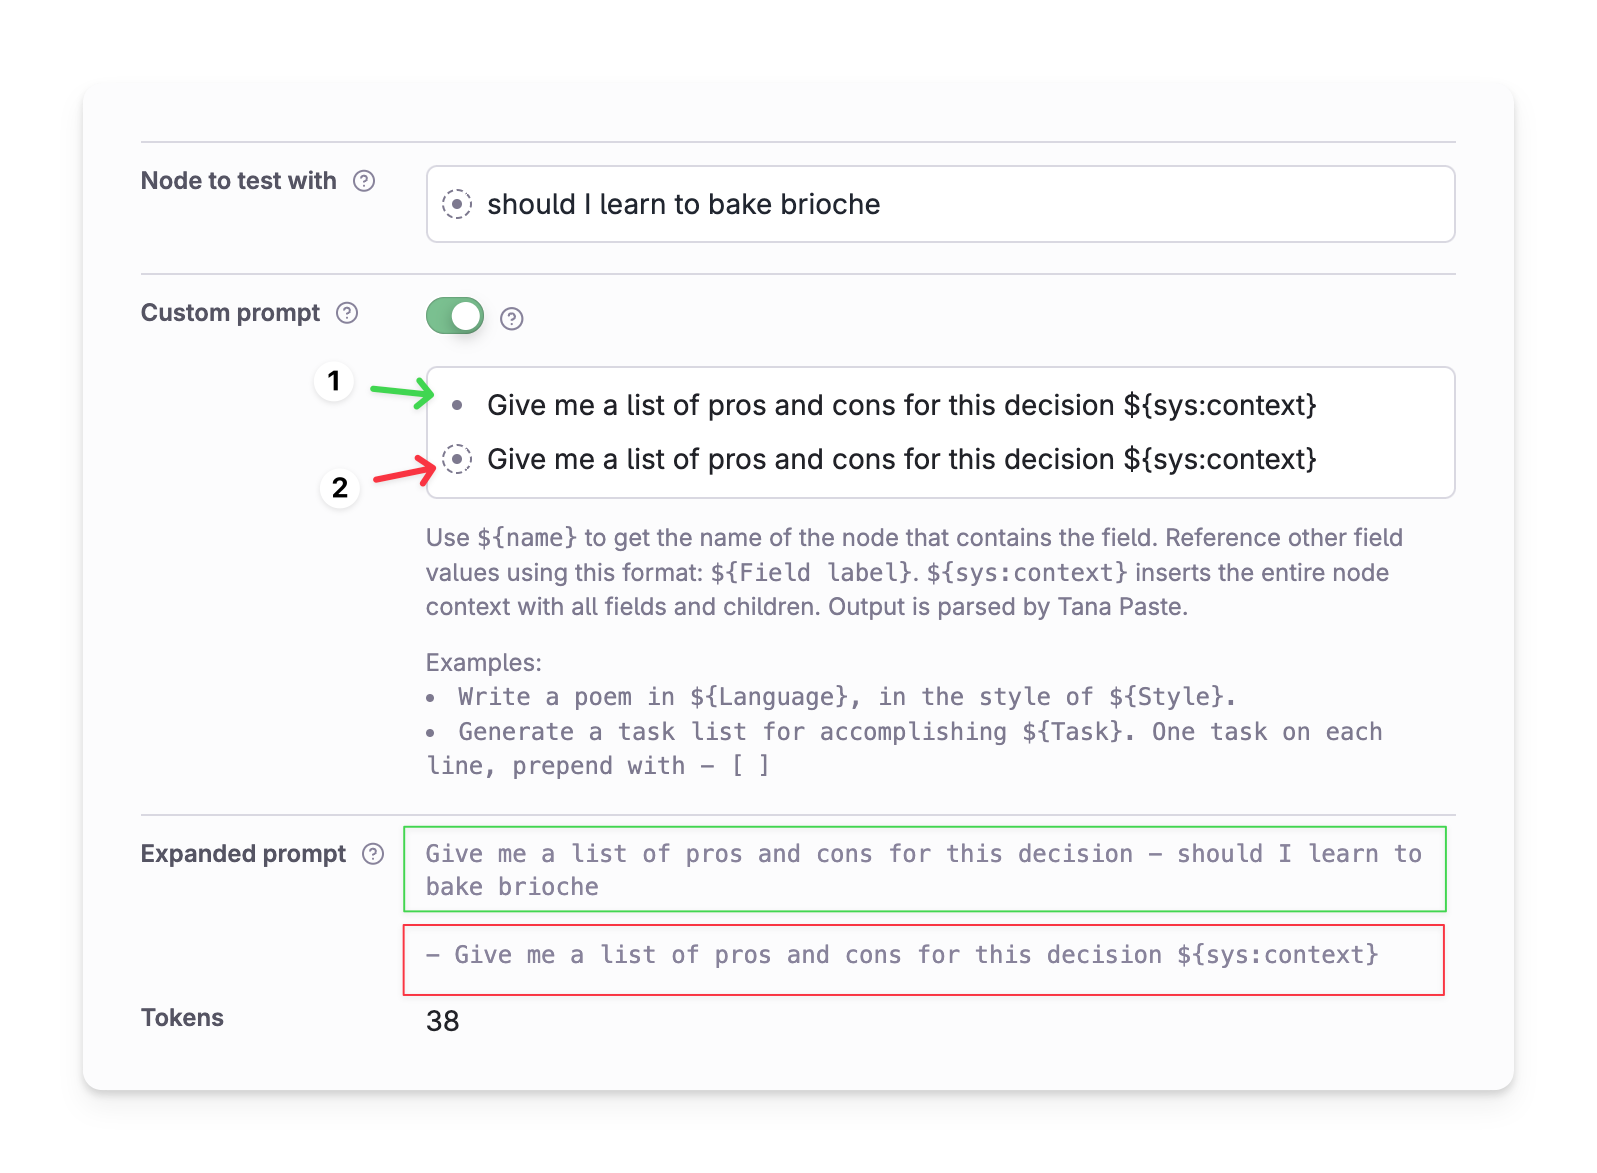Viewport: 1597px width, 1173px height.
Task: Click dashed reference bullet of second prompt line
Action: [457, 459]
